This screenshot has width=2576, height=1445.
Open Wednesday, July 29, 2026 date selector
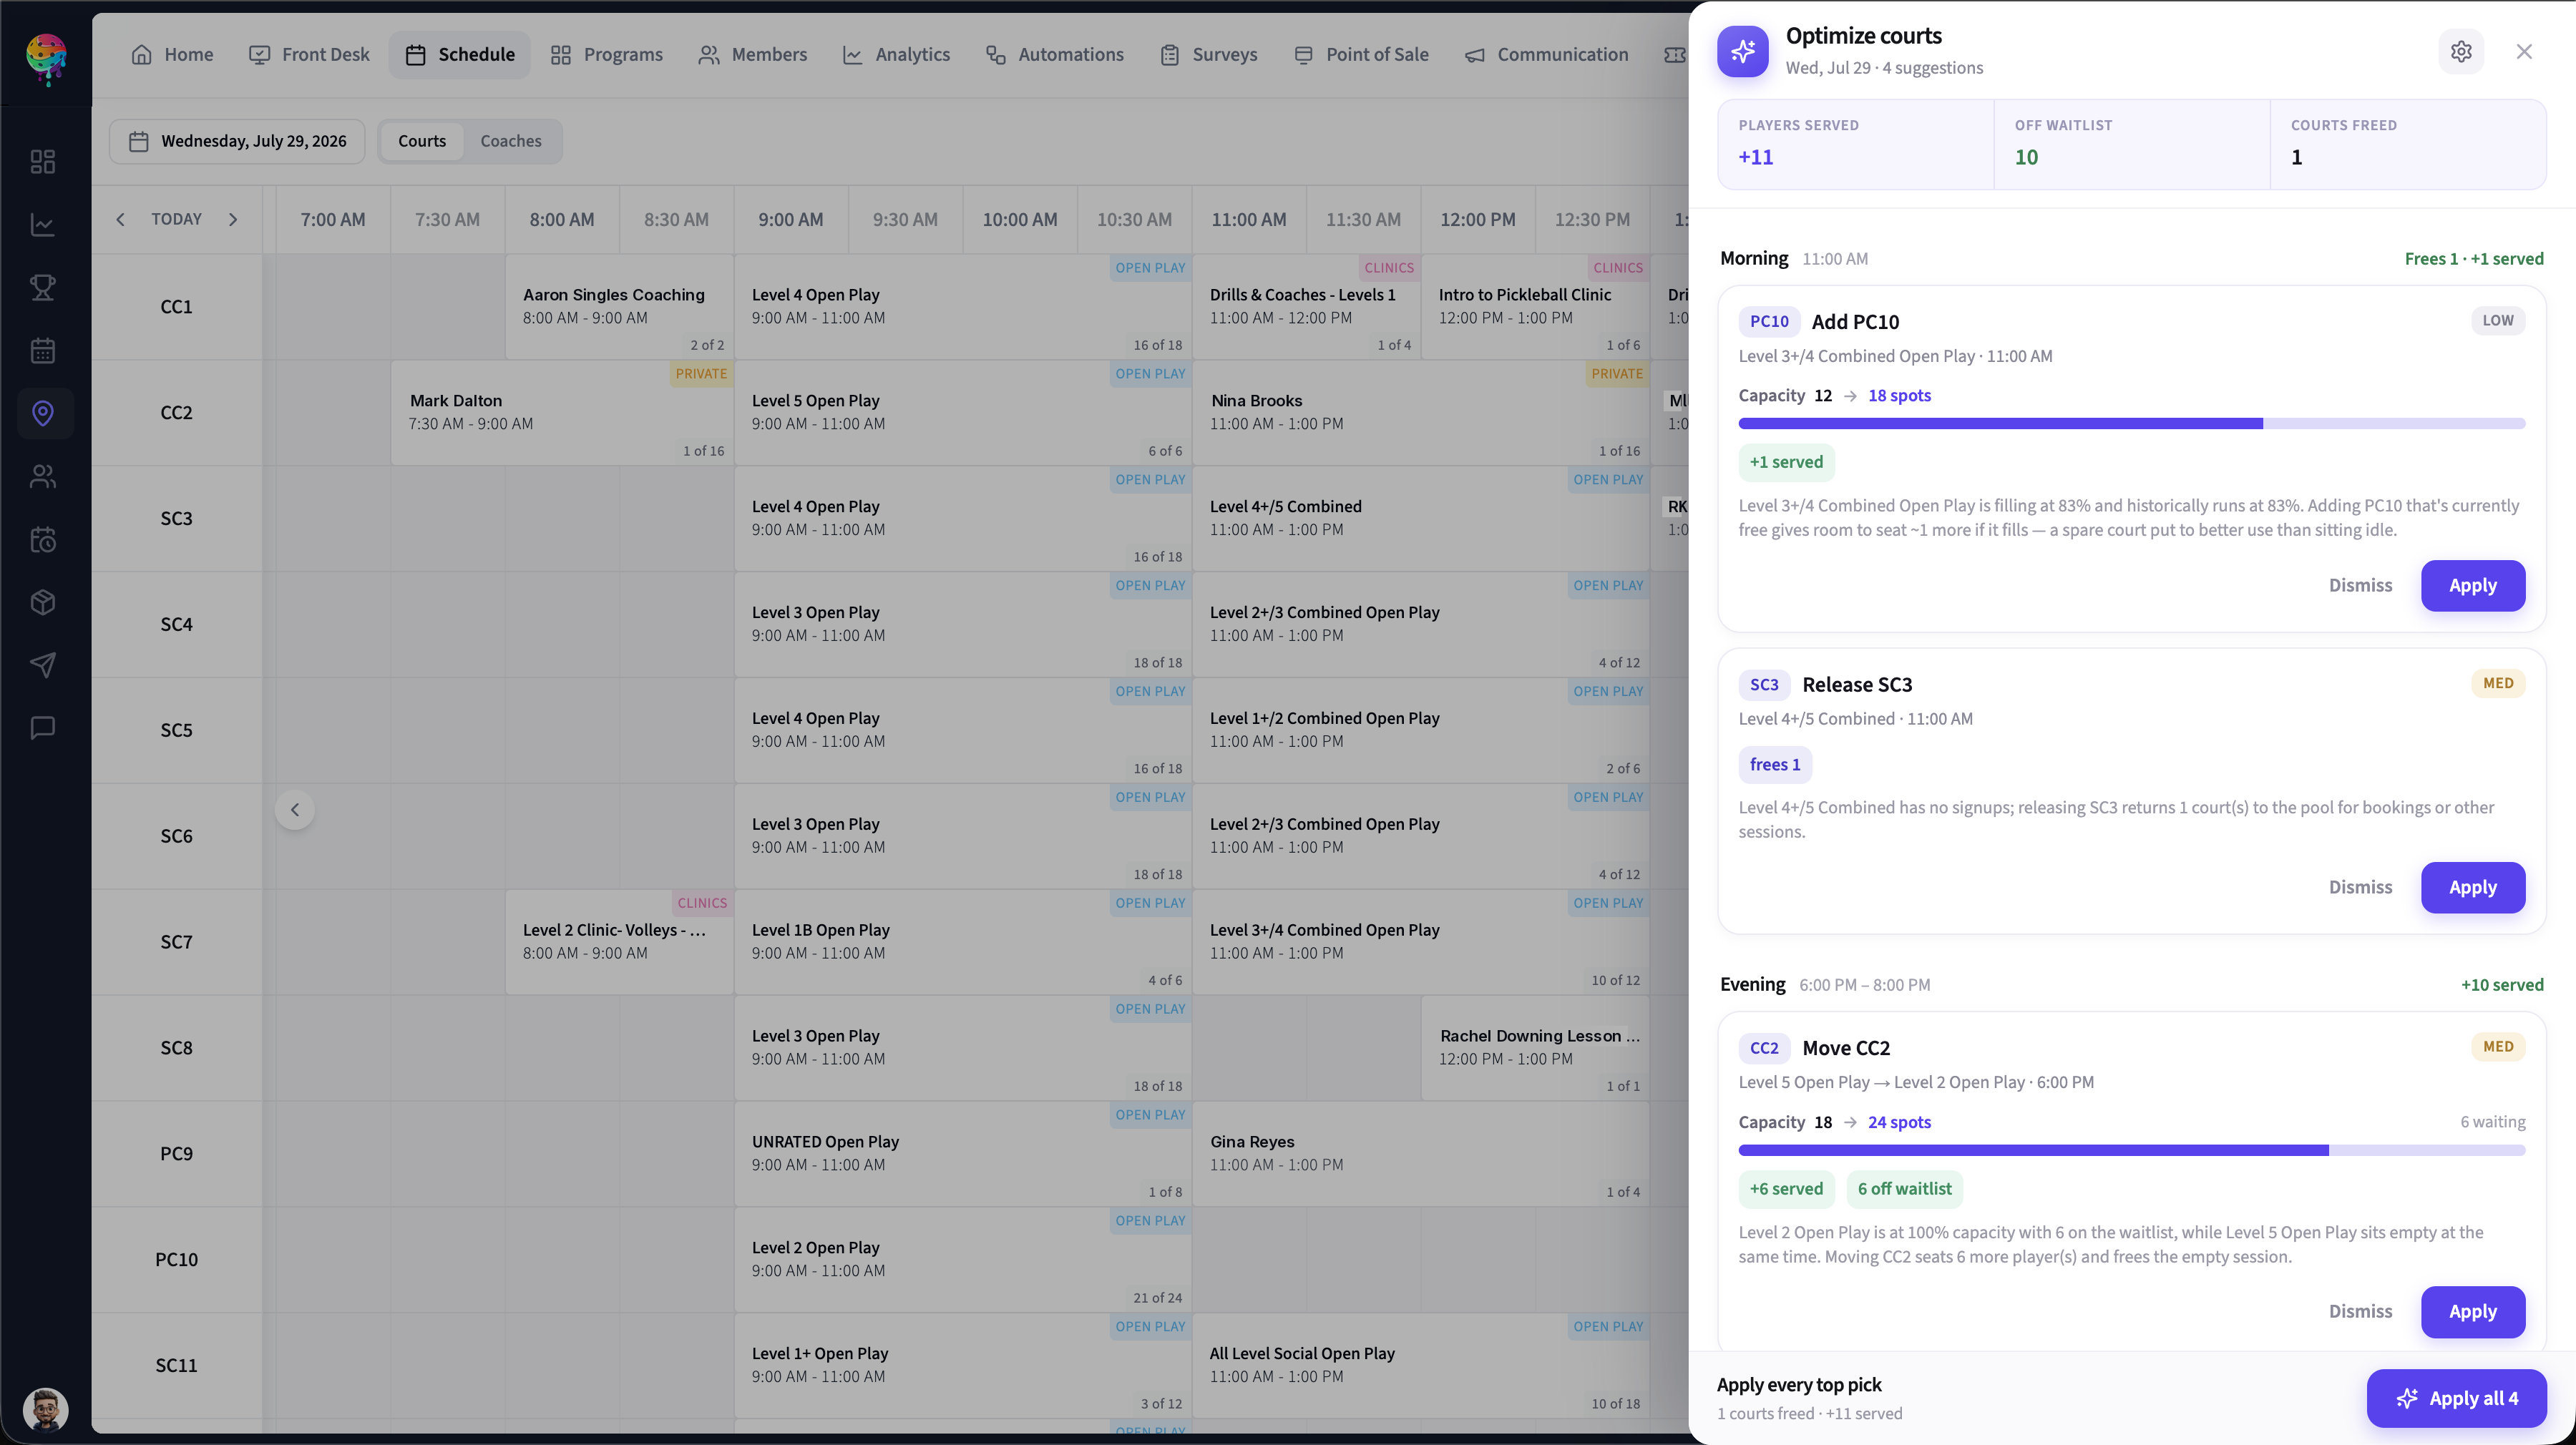pos(237,141)
